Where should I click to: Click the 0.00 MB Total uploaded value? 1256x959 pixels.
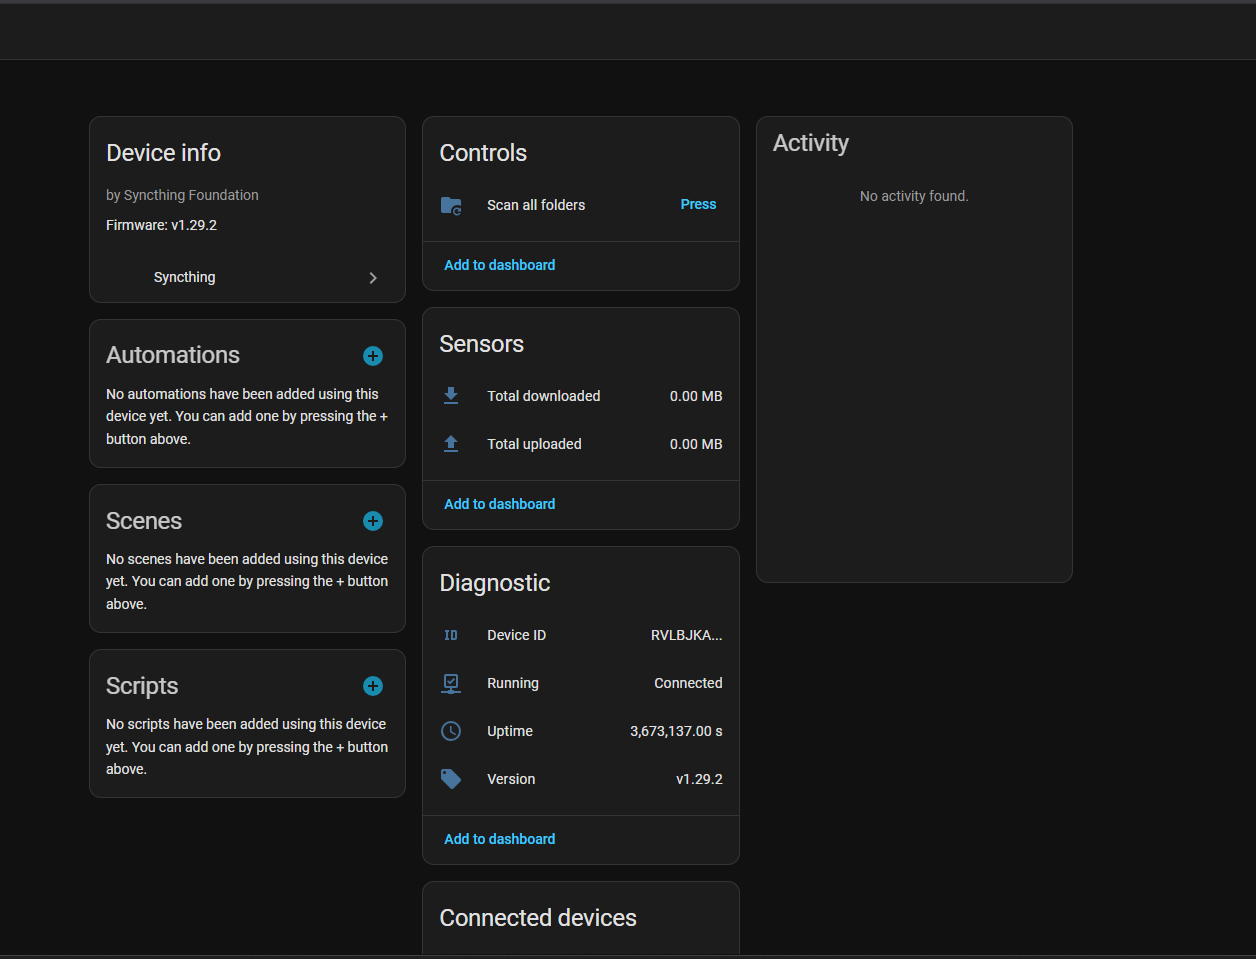(696, 444)
